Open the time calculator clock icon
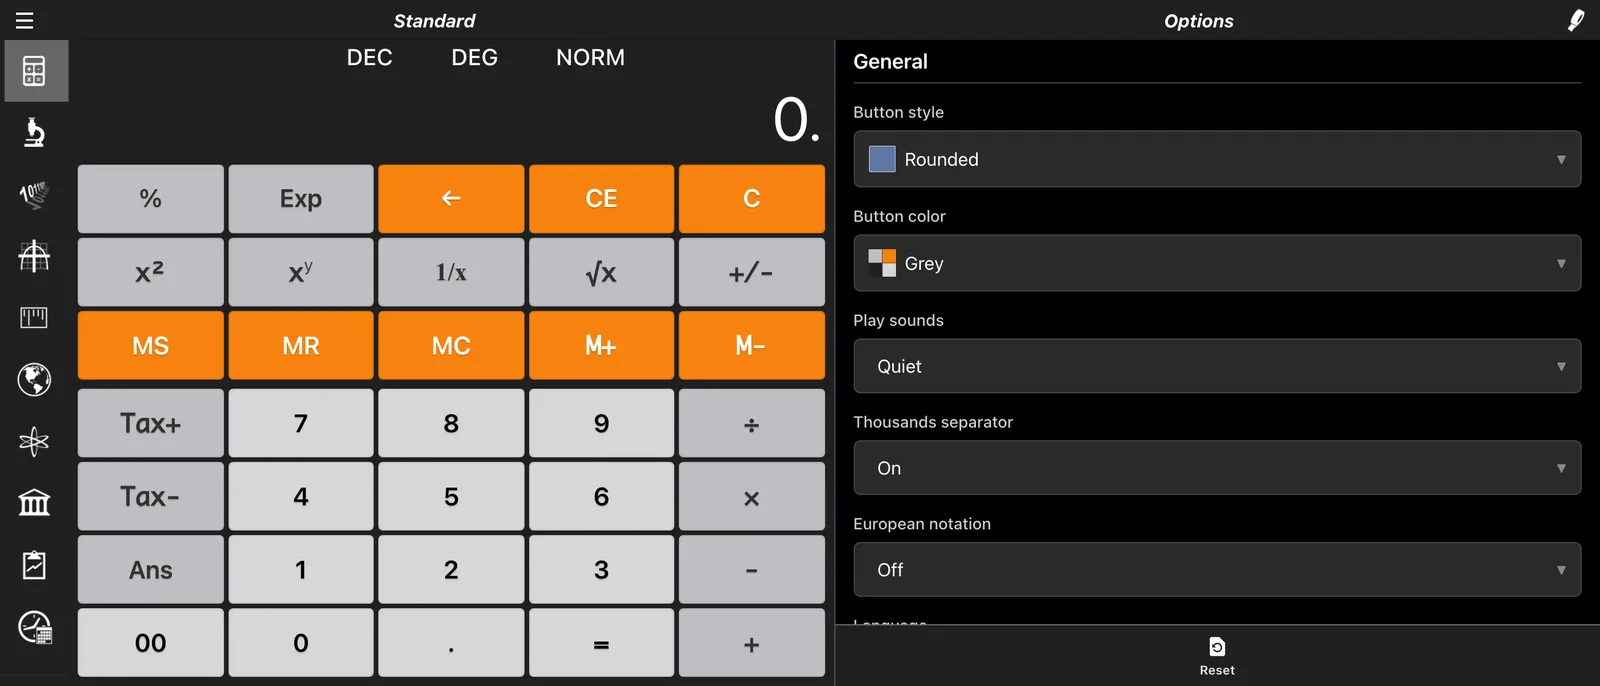The width and height of the screenshot is (1600, 686). pyautogui.click(x=35, y=627)
